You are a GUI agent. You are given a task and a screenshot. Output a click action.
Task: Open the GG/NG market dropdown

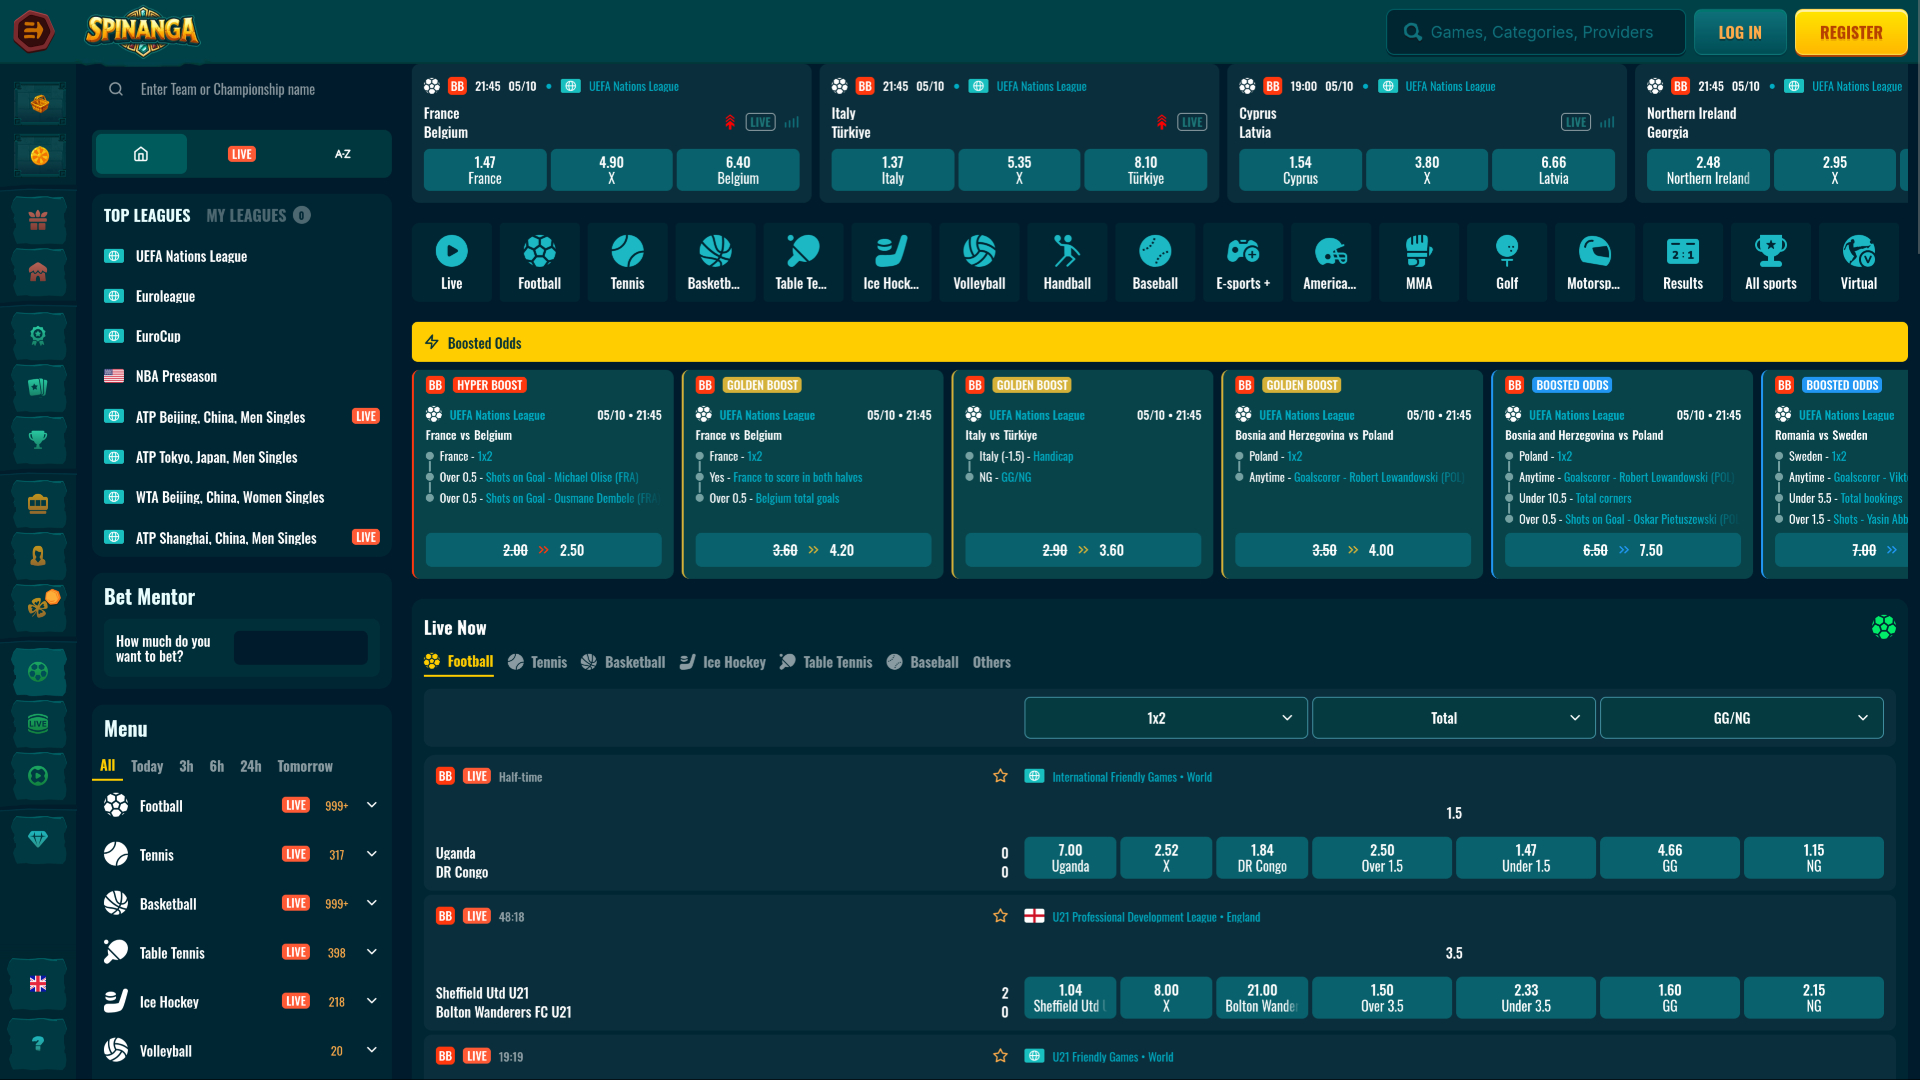pos(1742,718)
